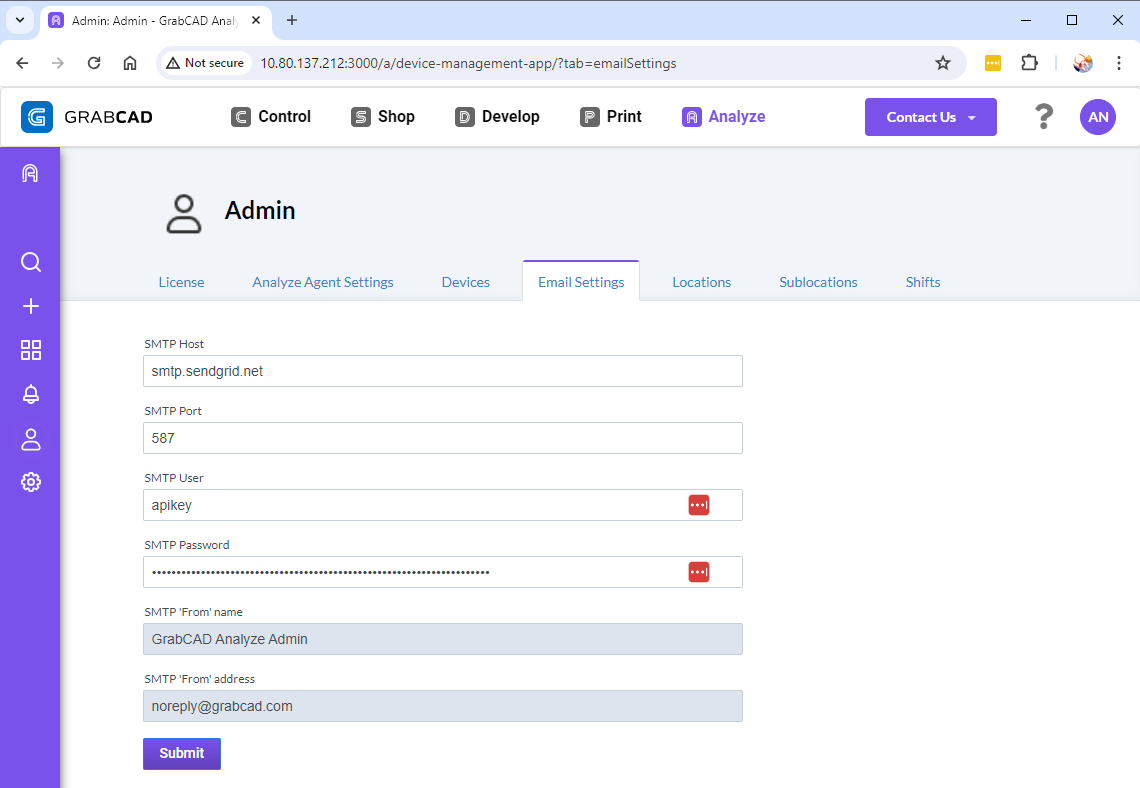Switch to the Locations tab
The height and width of the screenshot is (788, 1140).
702,282
